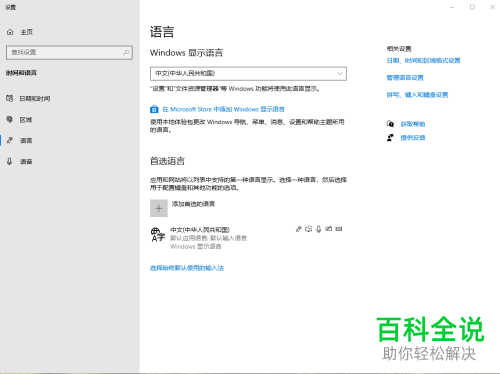This screenshot has height=374, width=500.
Task: Open 选择始终默认使用的输入法 link
Action: [x=187, y=268]
